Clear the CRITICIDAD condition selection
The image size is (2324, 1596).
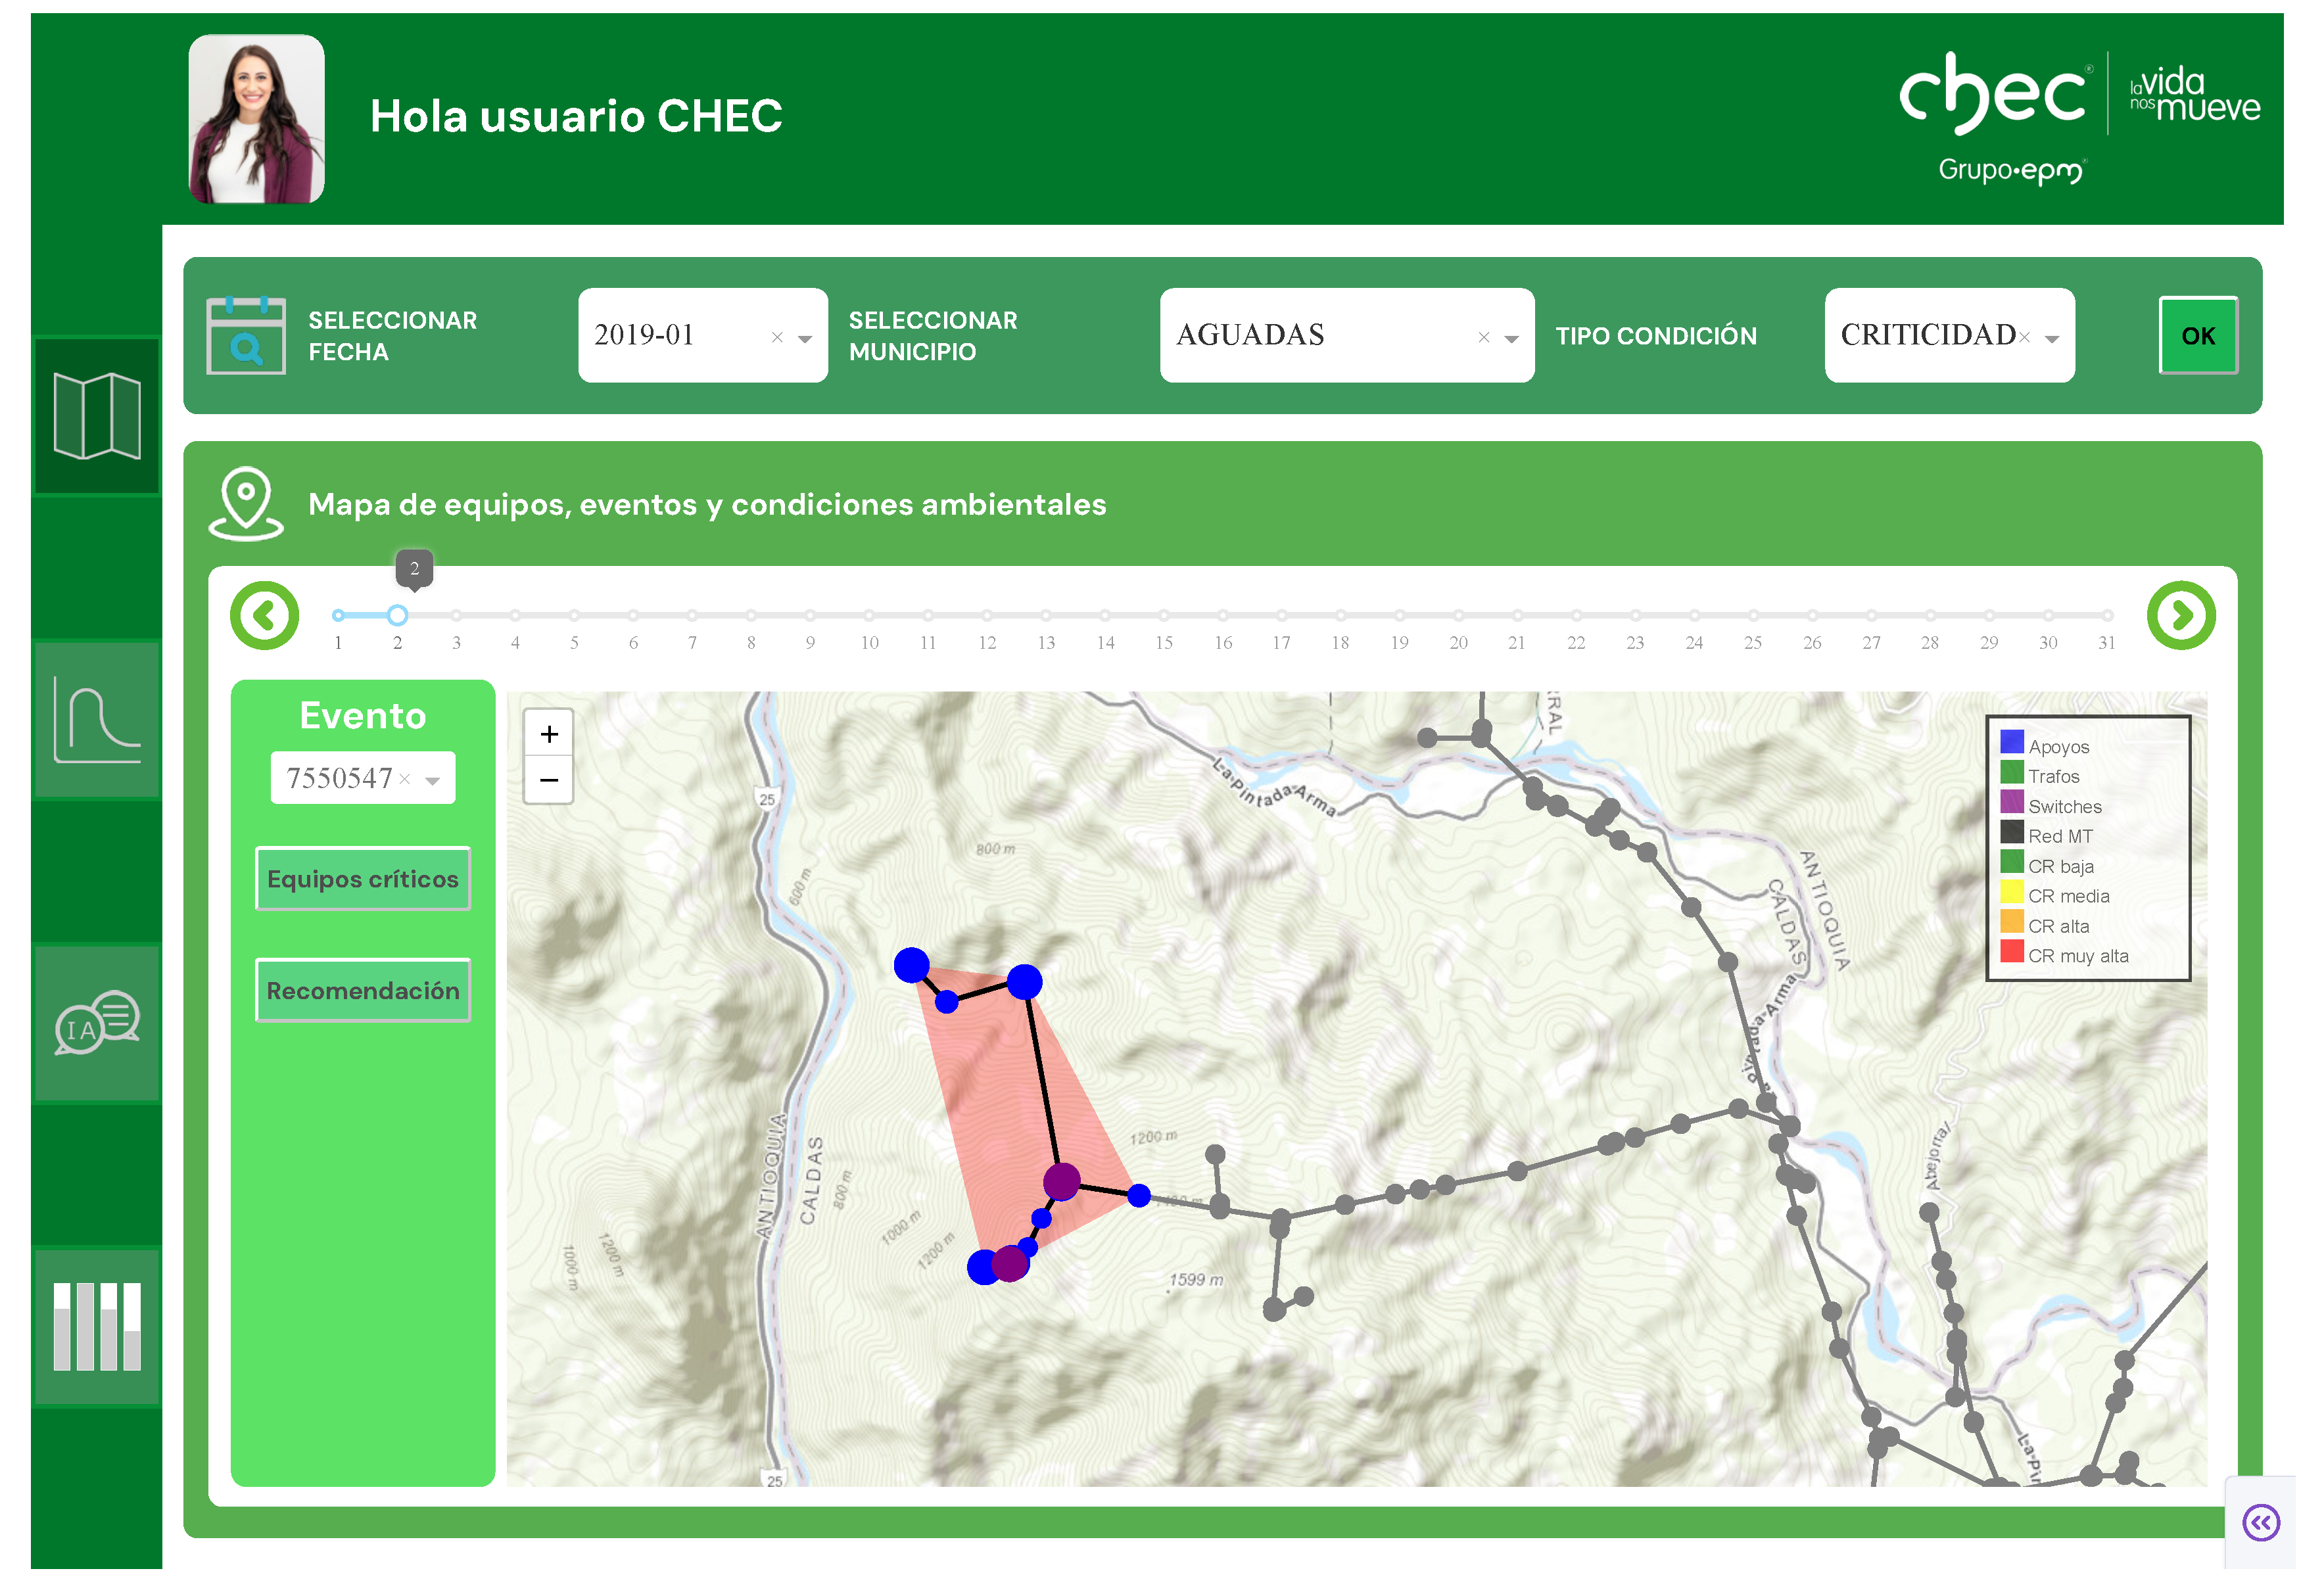pos(2025,338)
